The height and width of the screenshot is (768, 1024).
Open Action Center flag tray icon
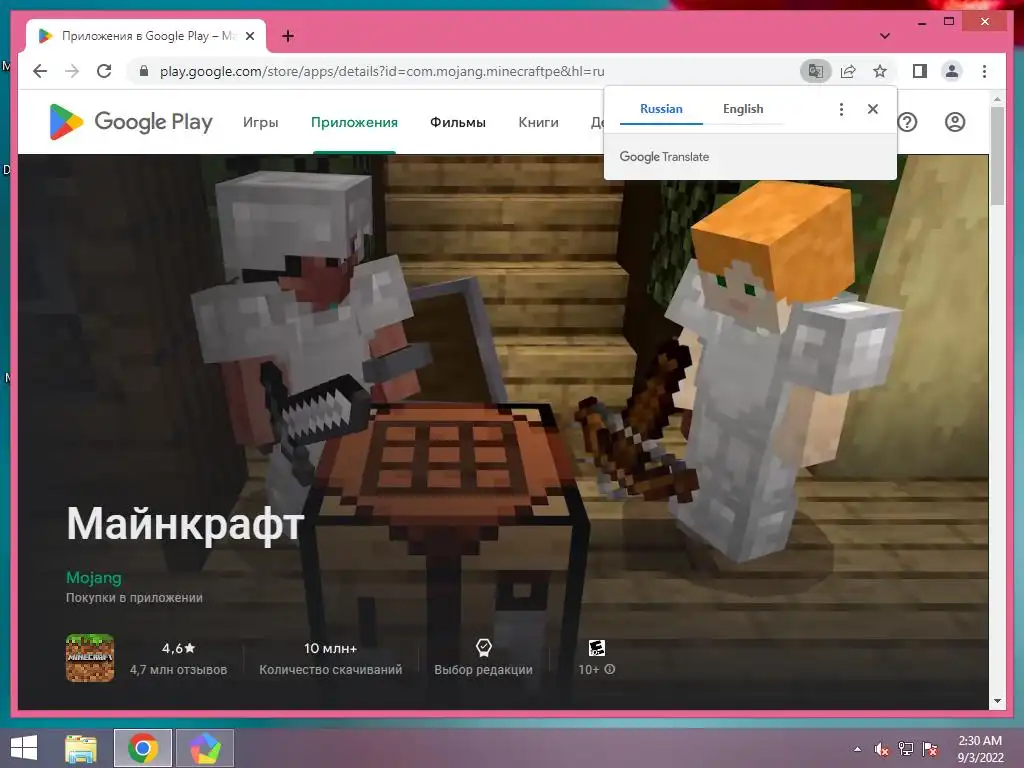pyautogui.click(x=930, y=749)
